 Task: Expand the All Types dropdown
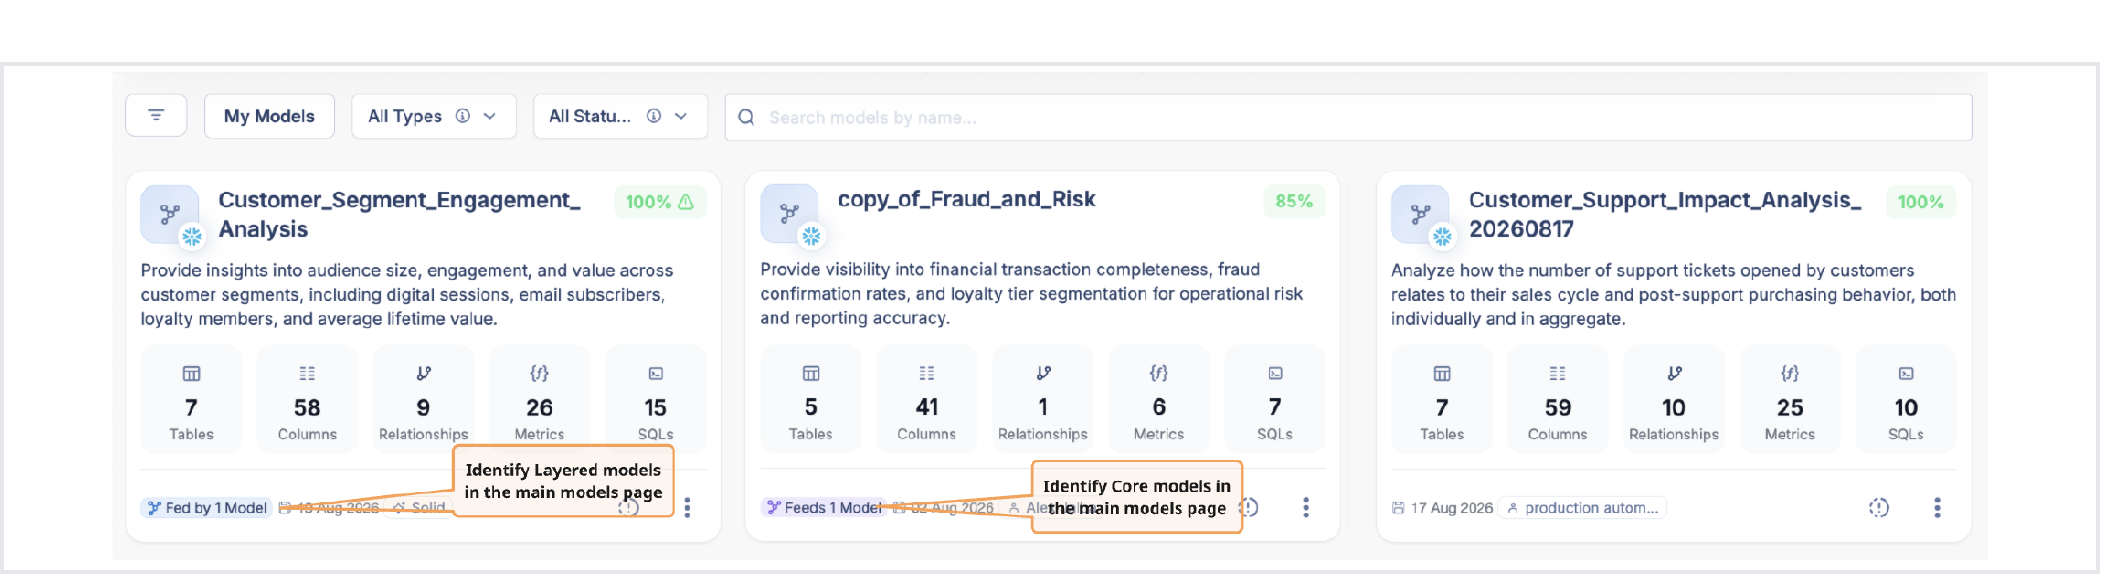[433, 116]
